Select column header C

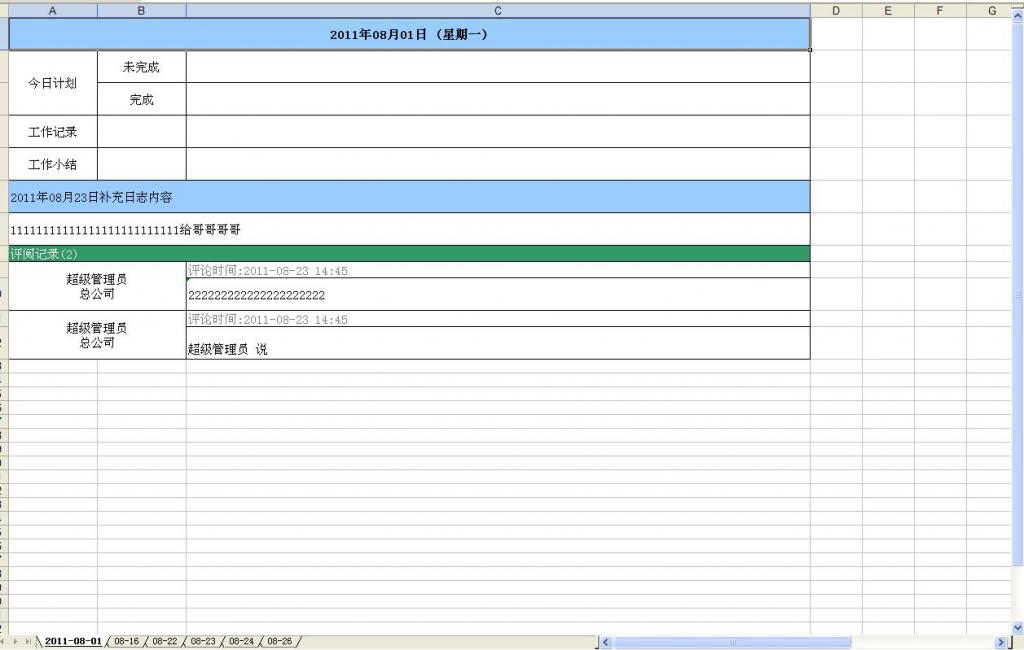point(497,11)
